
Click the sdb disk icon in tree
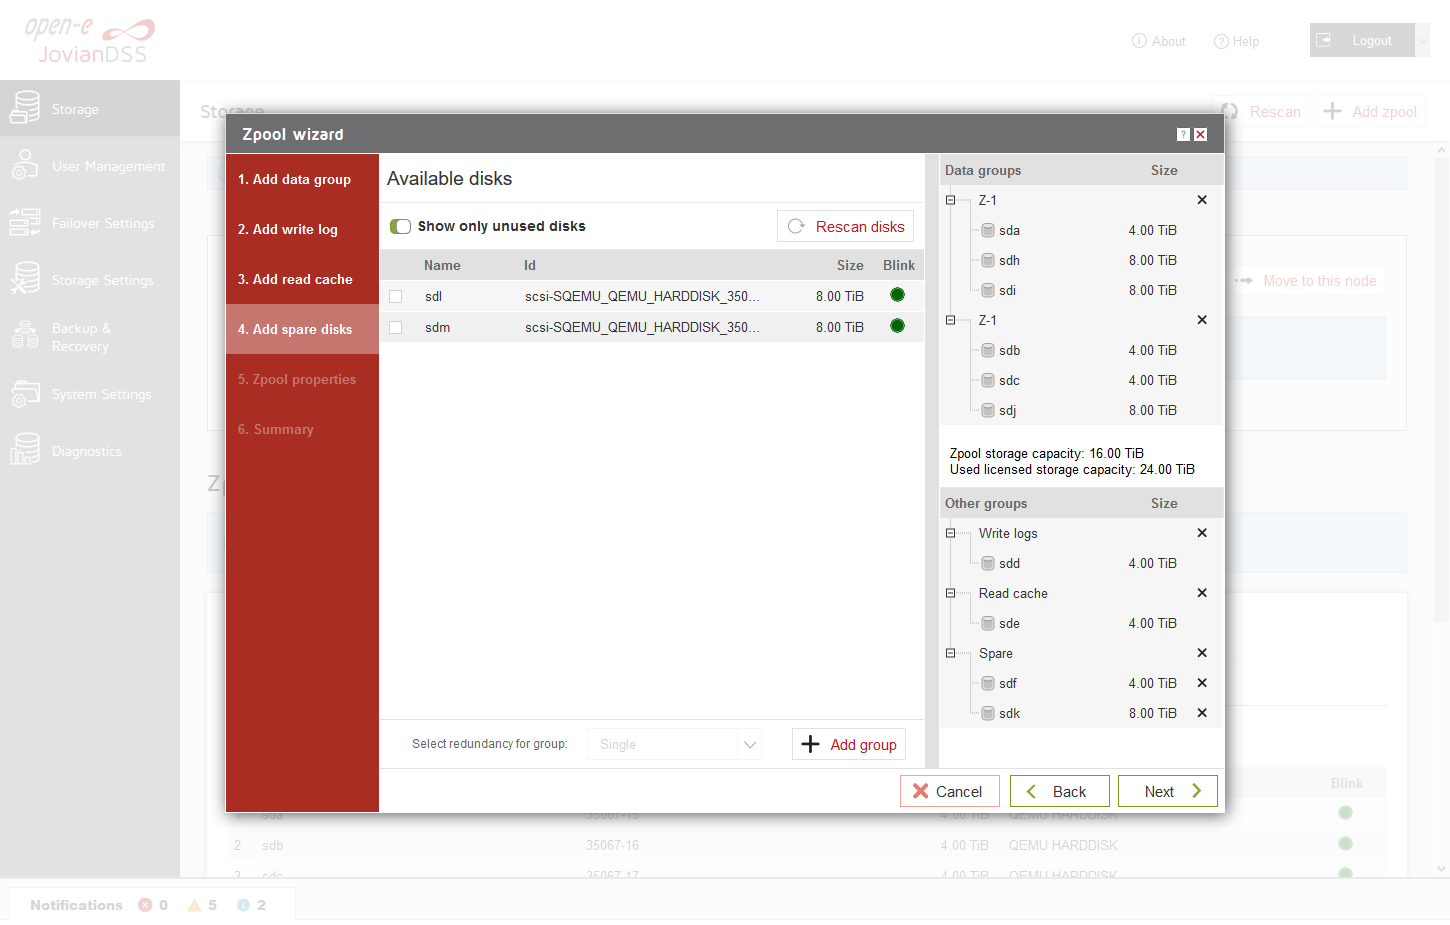tap(988, 350)
